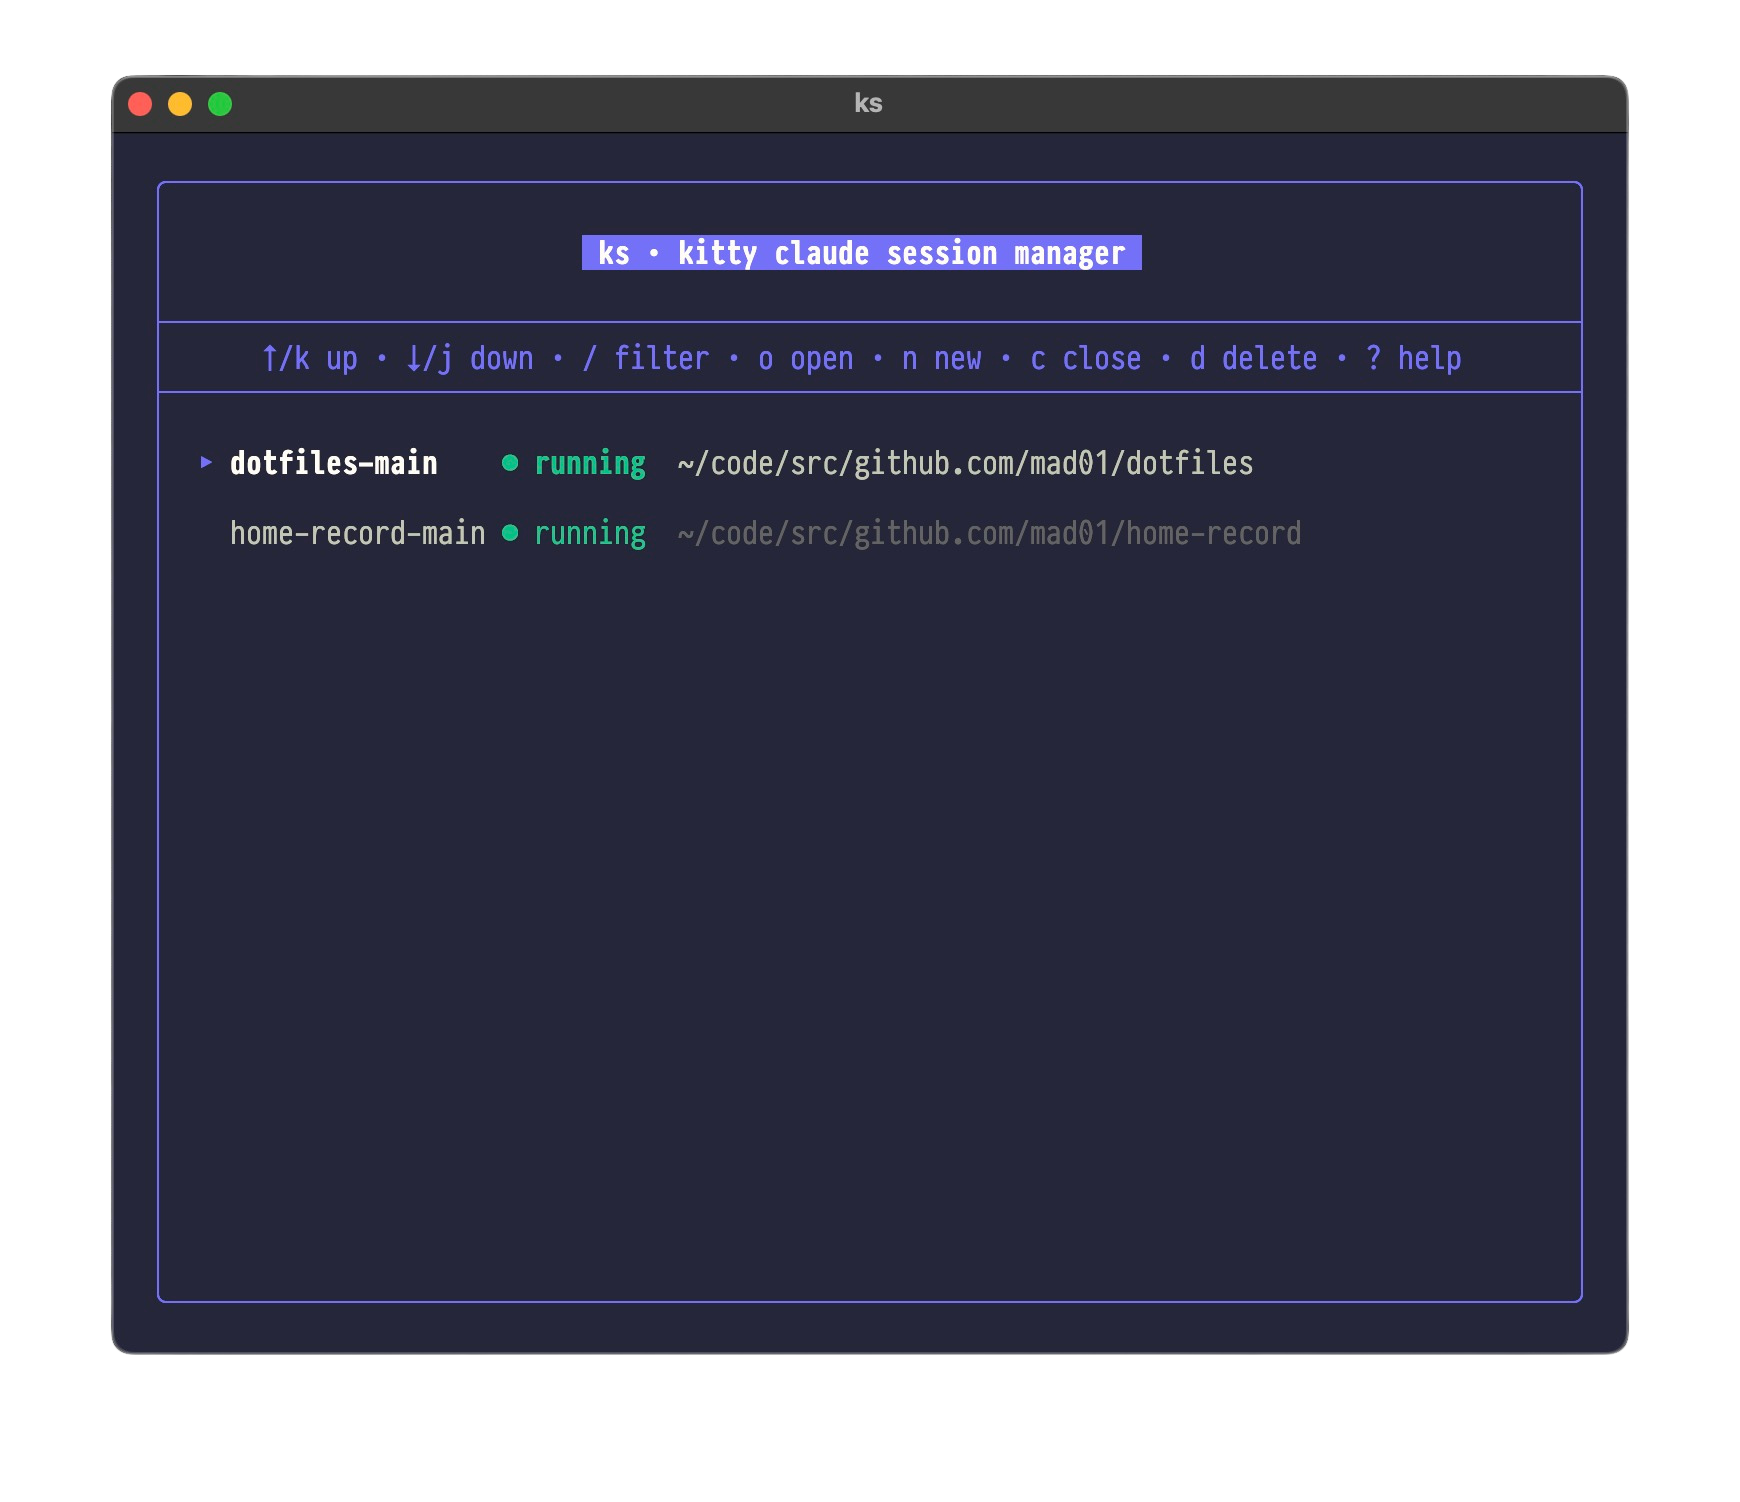Expand the dotfiles-main session via its triangle marker

pyautogui.click(x=206, y=462)
